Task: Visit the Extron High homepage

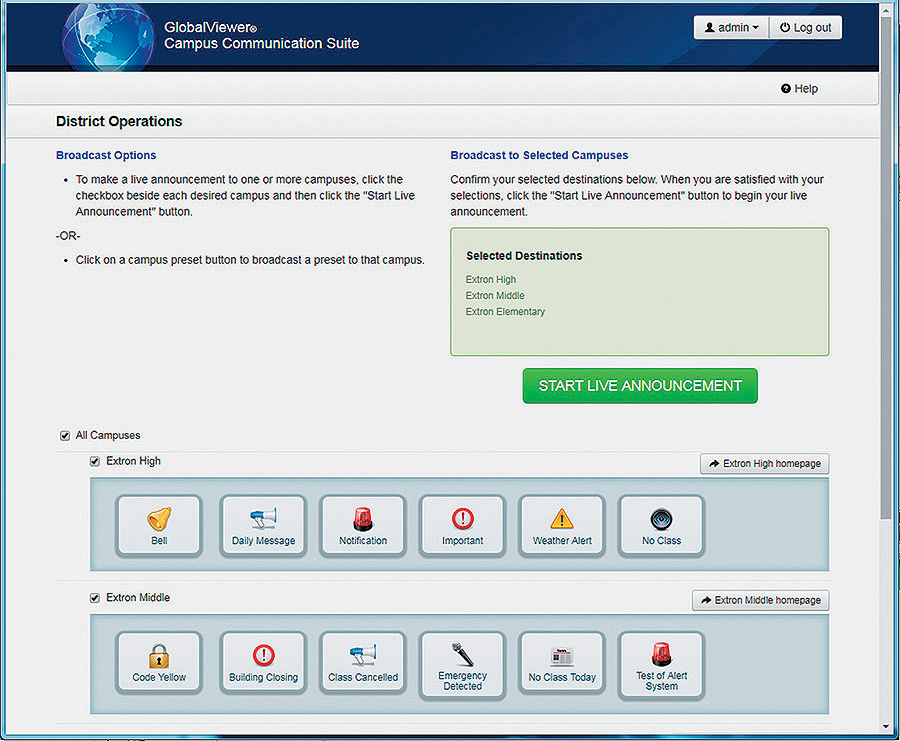Action: pos(764,463)
